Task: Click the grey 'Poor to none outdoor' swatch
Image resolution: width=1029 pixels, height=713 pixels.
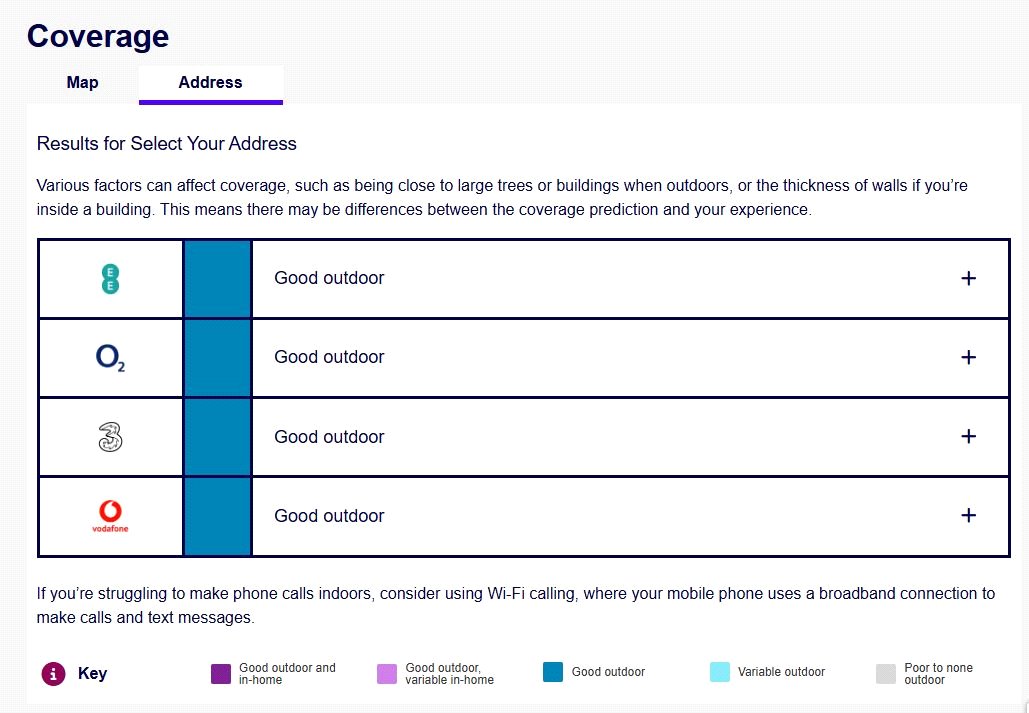Action: click(x=886, y=673)
